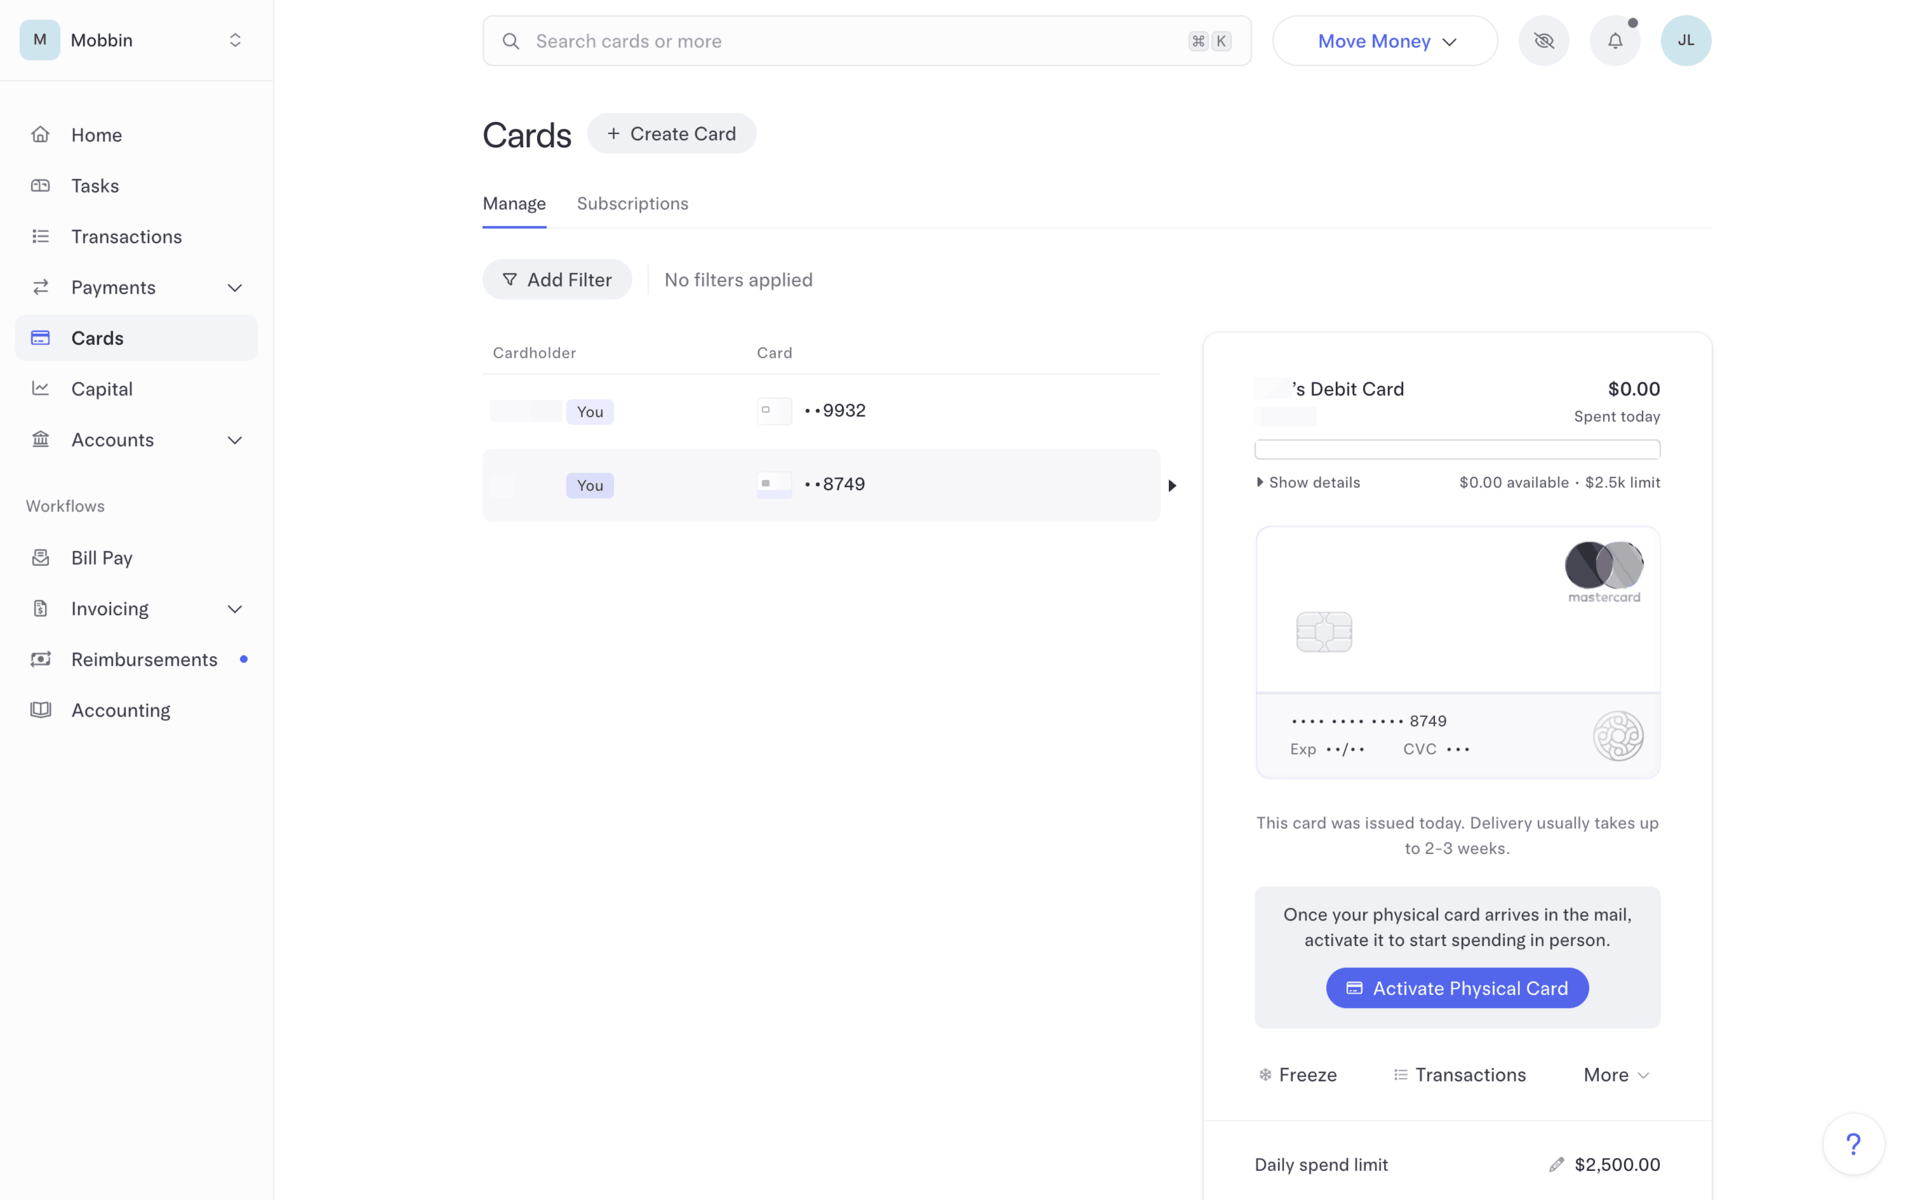Click the You badge on 9932 row
The height and width of the screenshot is (1200, 1920).
pos(590,412)
